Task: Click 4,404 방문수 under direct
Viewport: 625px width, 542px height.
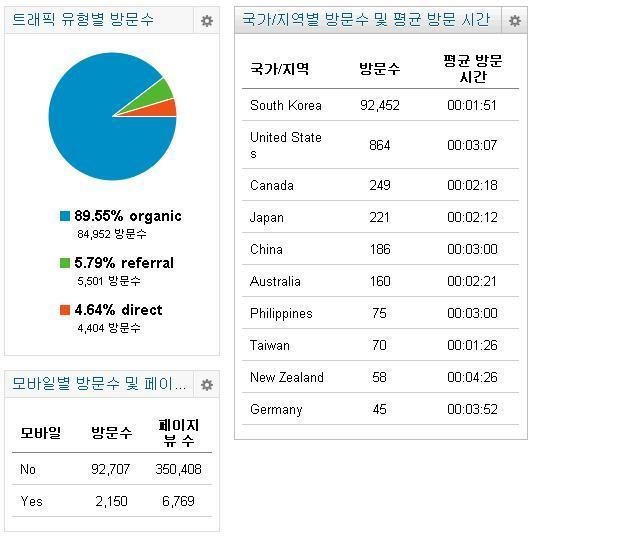Action: 109,328
